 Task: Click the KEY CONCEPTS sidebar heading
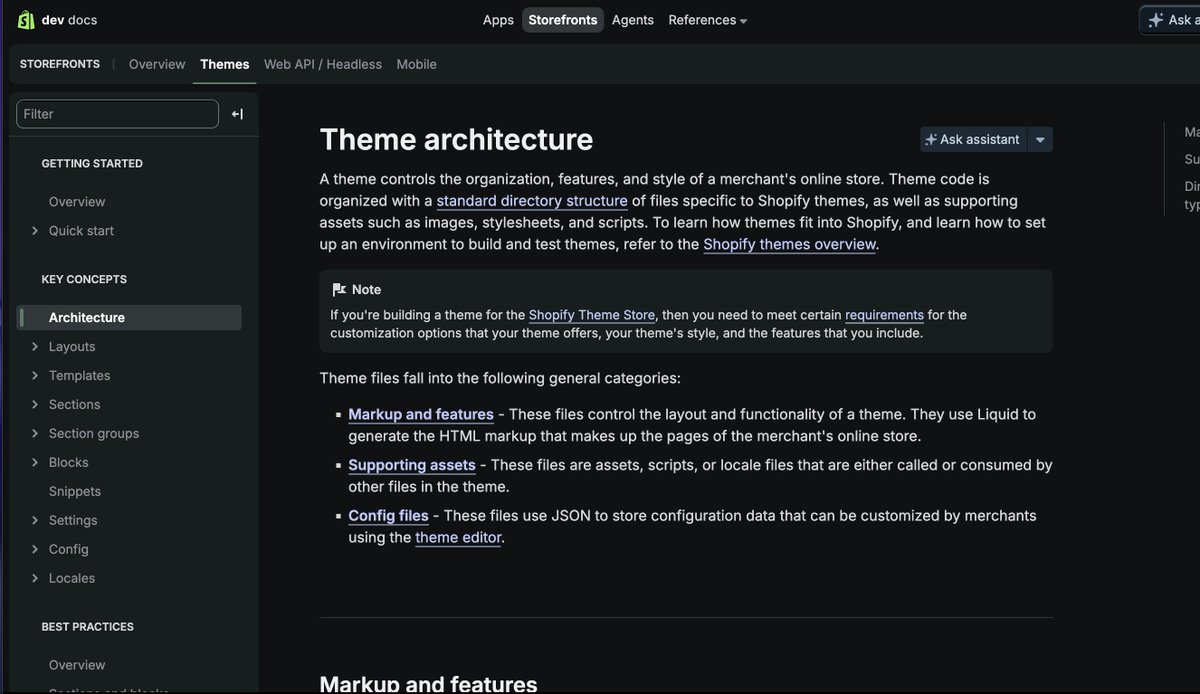click(84, 280)
